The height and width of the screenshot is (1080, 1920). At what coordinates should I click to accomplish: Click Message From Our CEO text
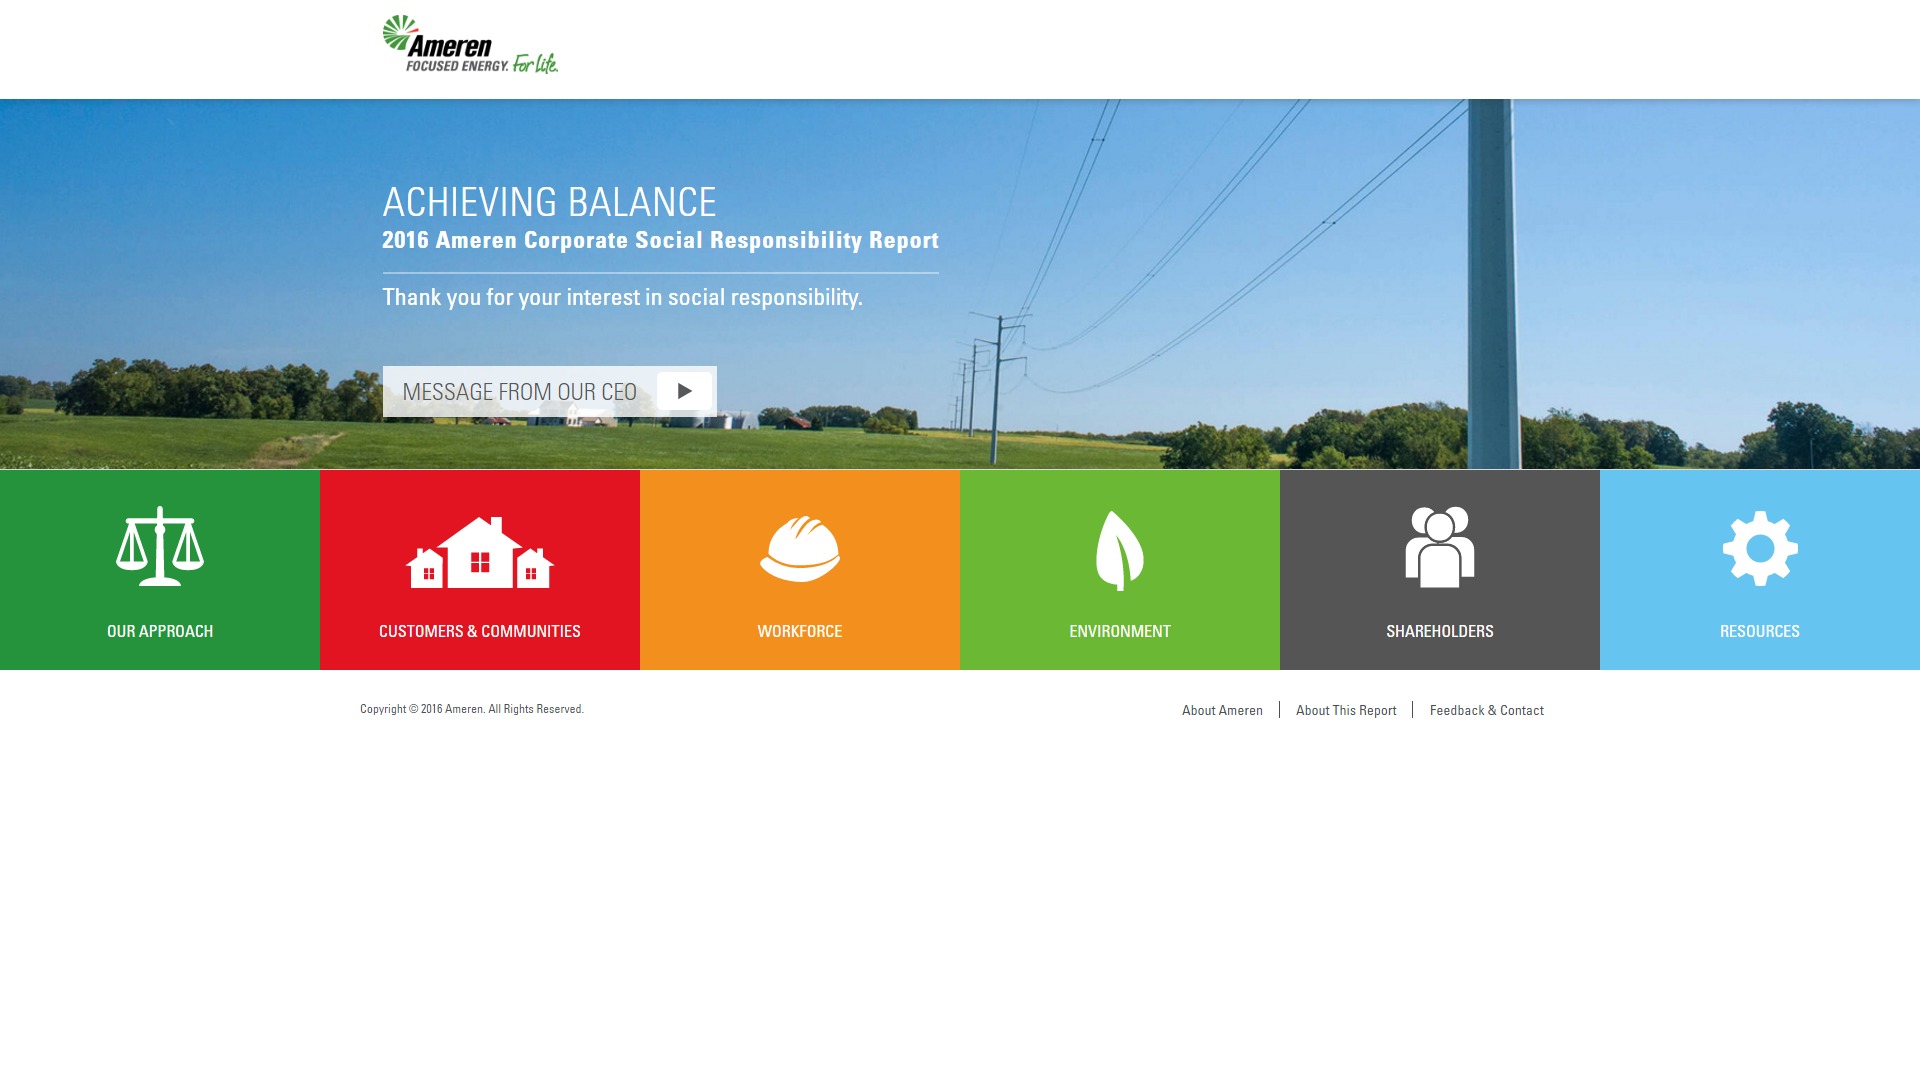[519, 391]
